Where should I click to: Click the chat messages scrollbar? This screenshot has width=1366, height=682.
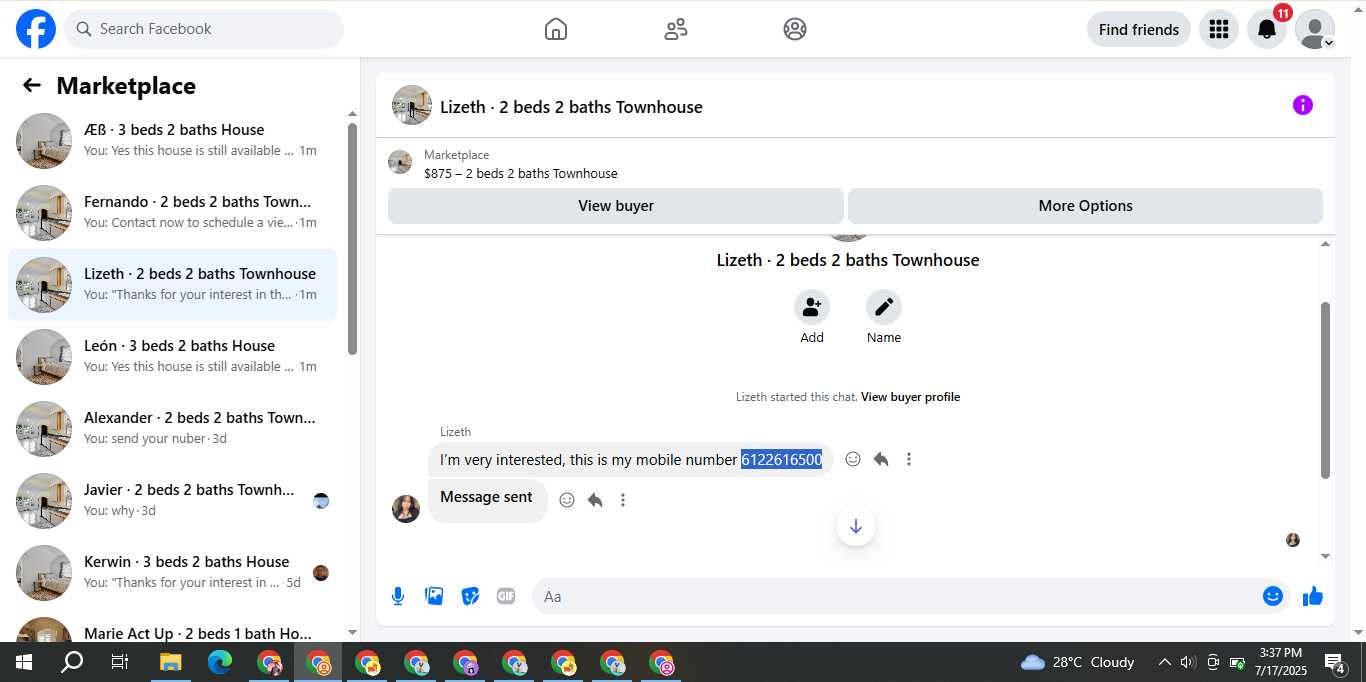point(1326,390)
